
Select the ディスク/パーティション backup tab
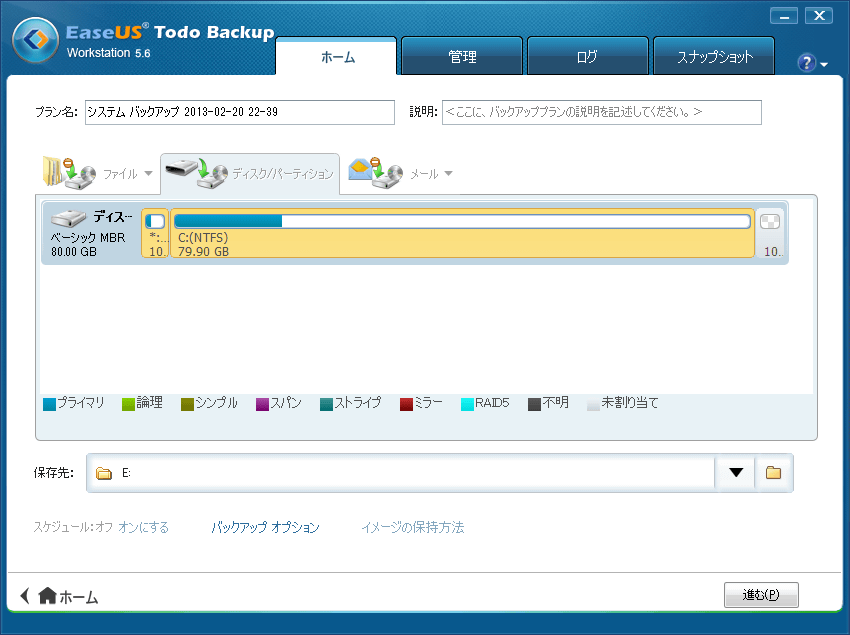click(250, 174)
